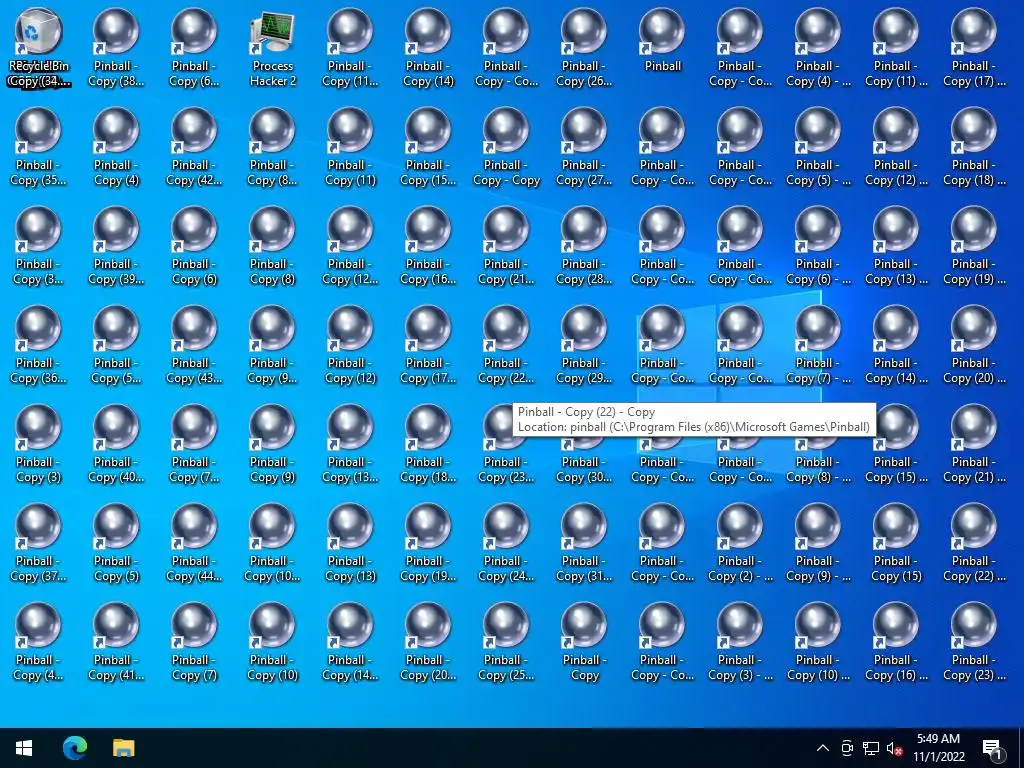Select the Recycle Bin desktop icon

pos(39,49)
